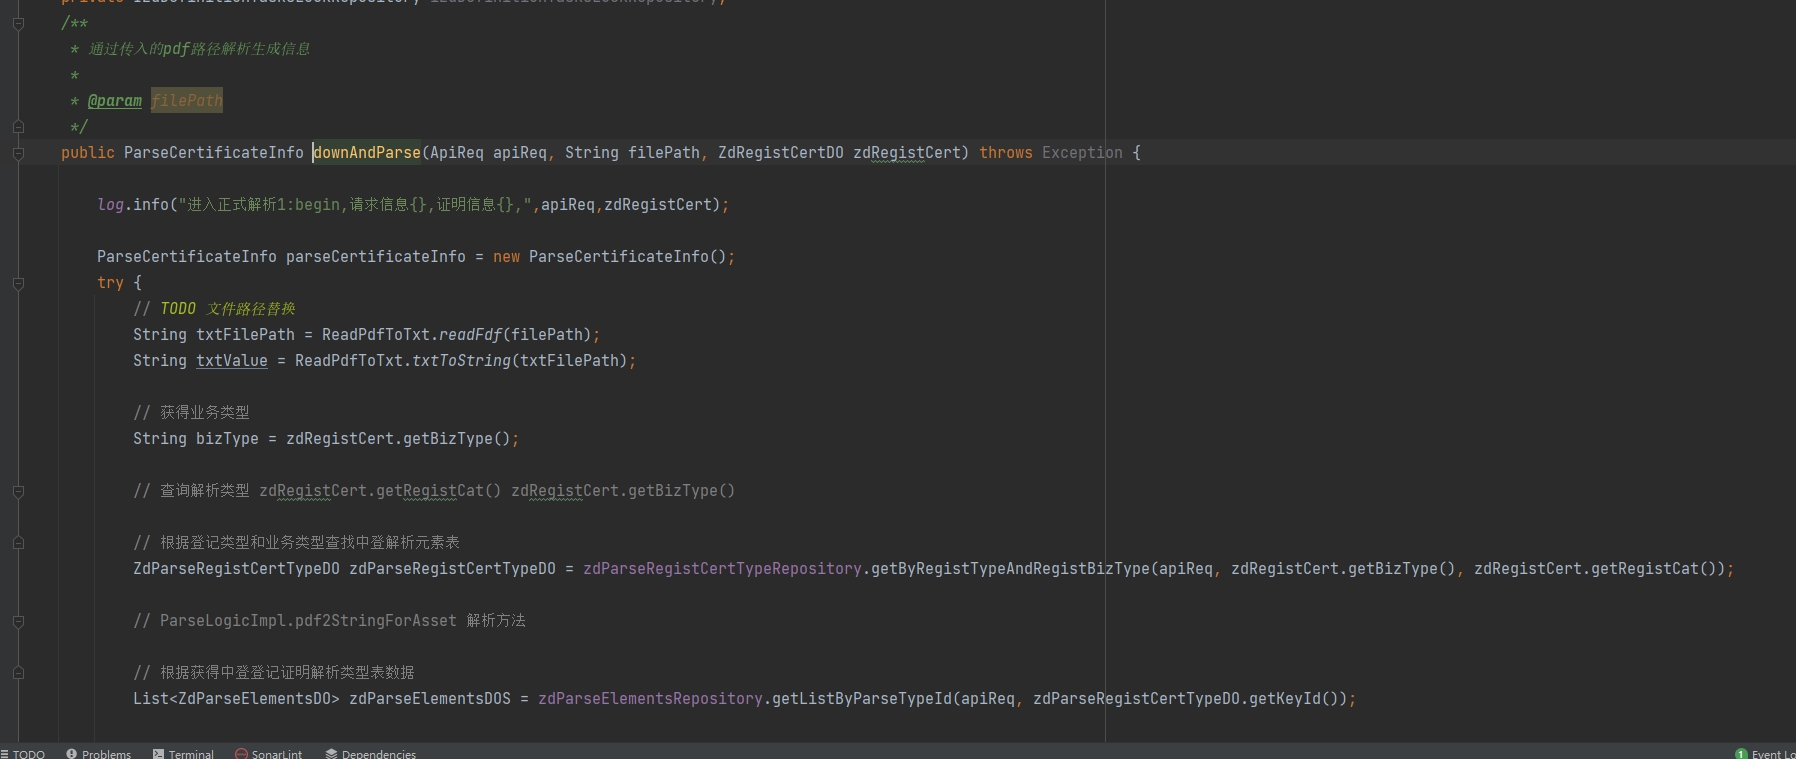Click the new keyword before ParseCertificateInfo()

506,256
